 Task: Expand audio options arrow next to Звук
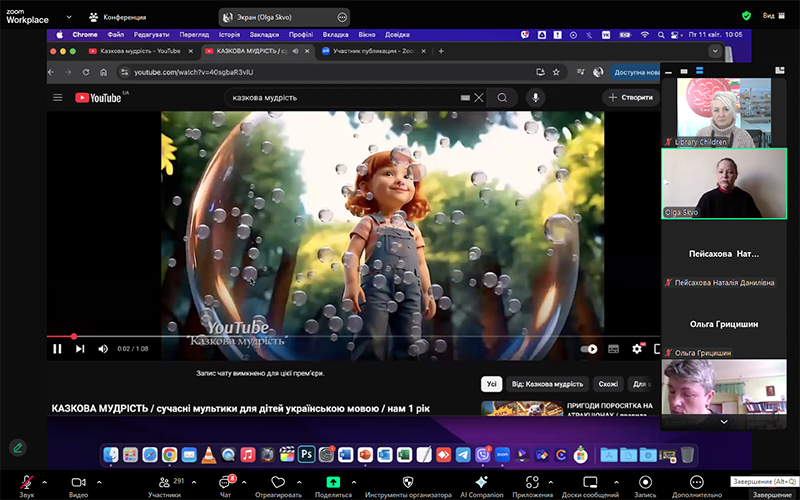(44, 482)
